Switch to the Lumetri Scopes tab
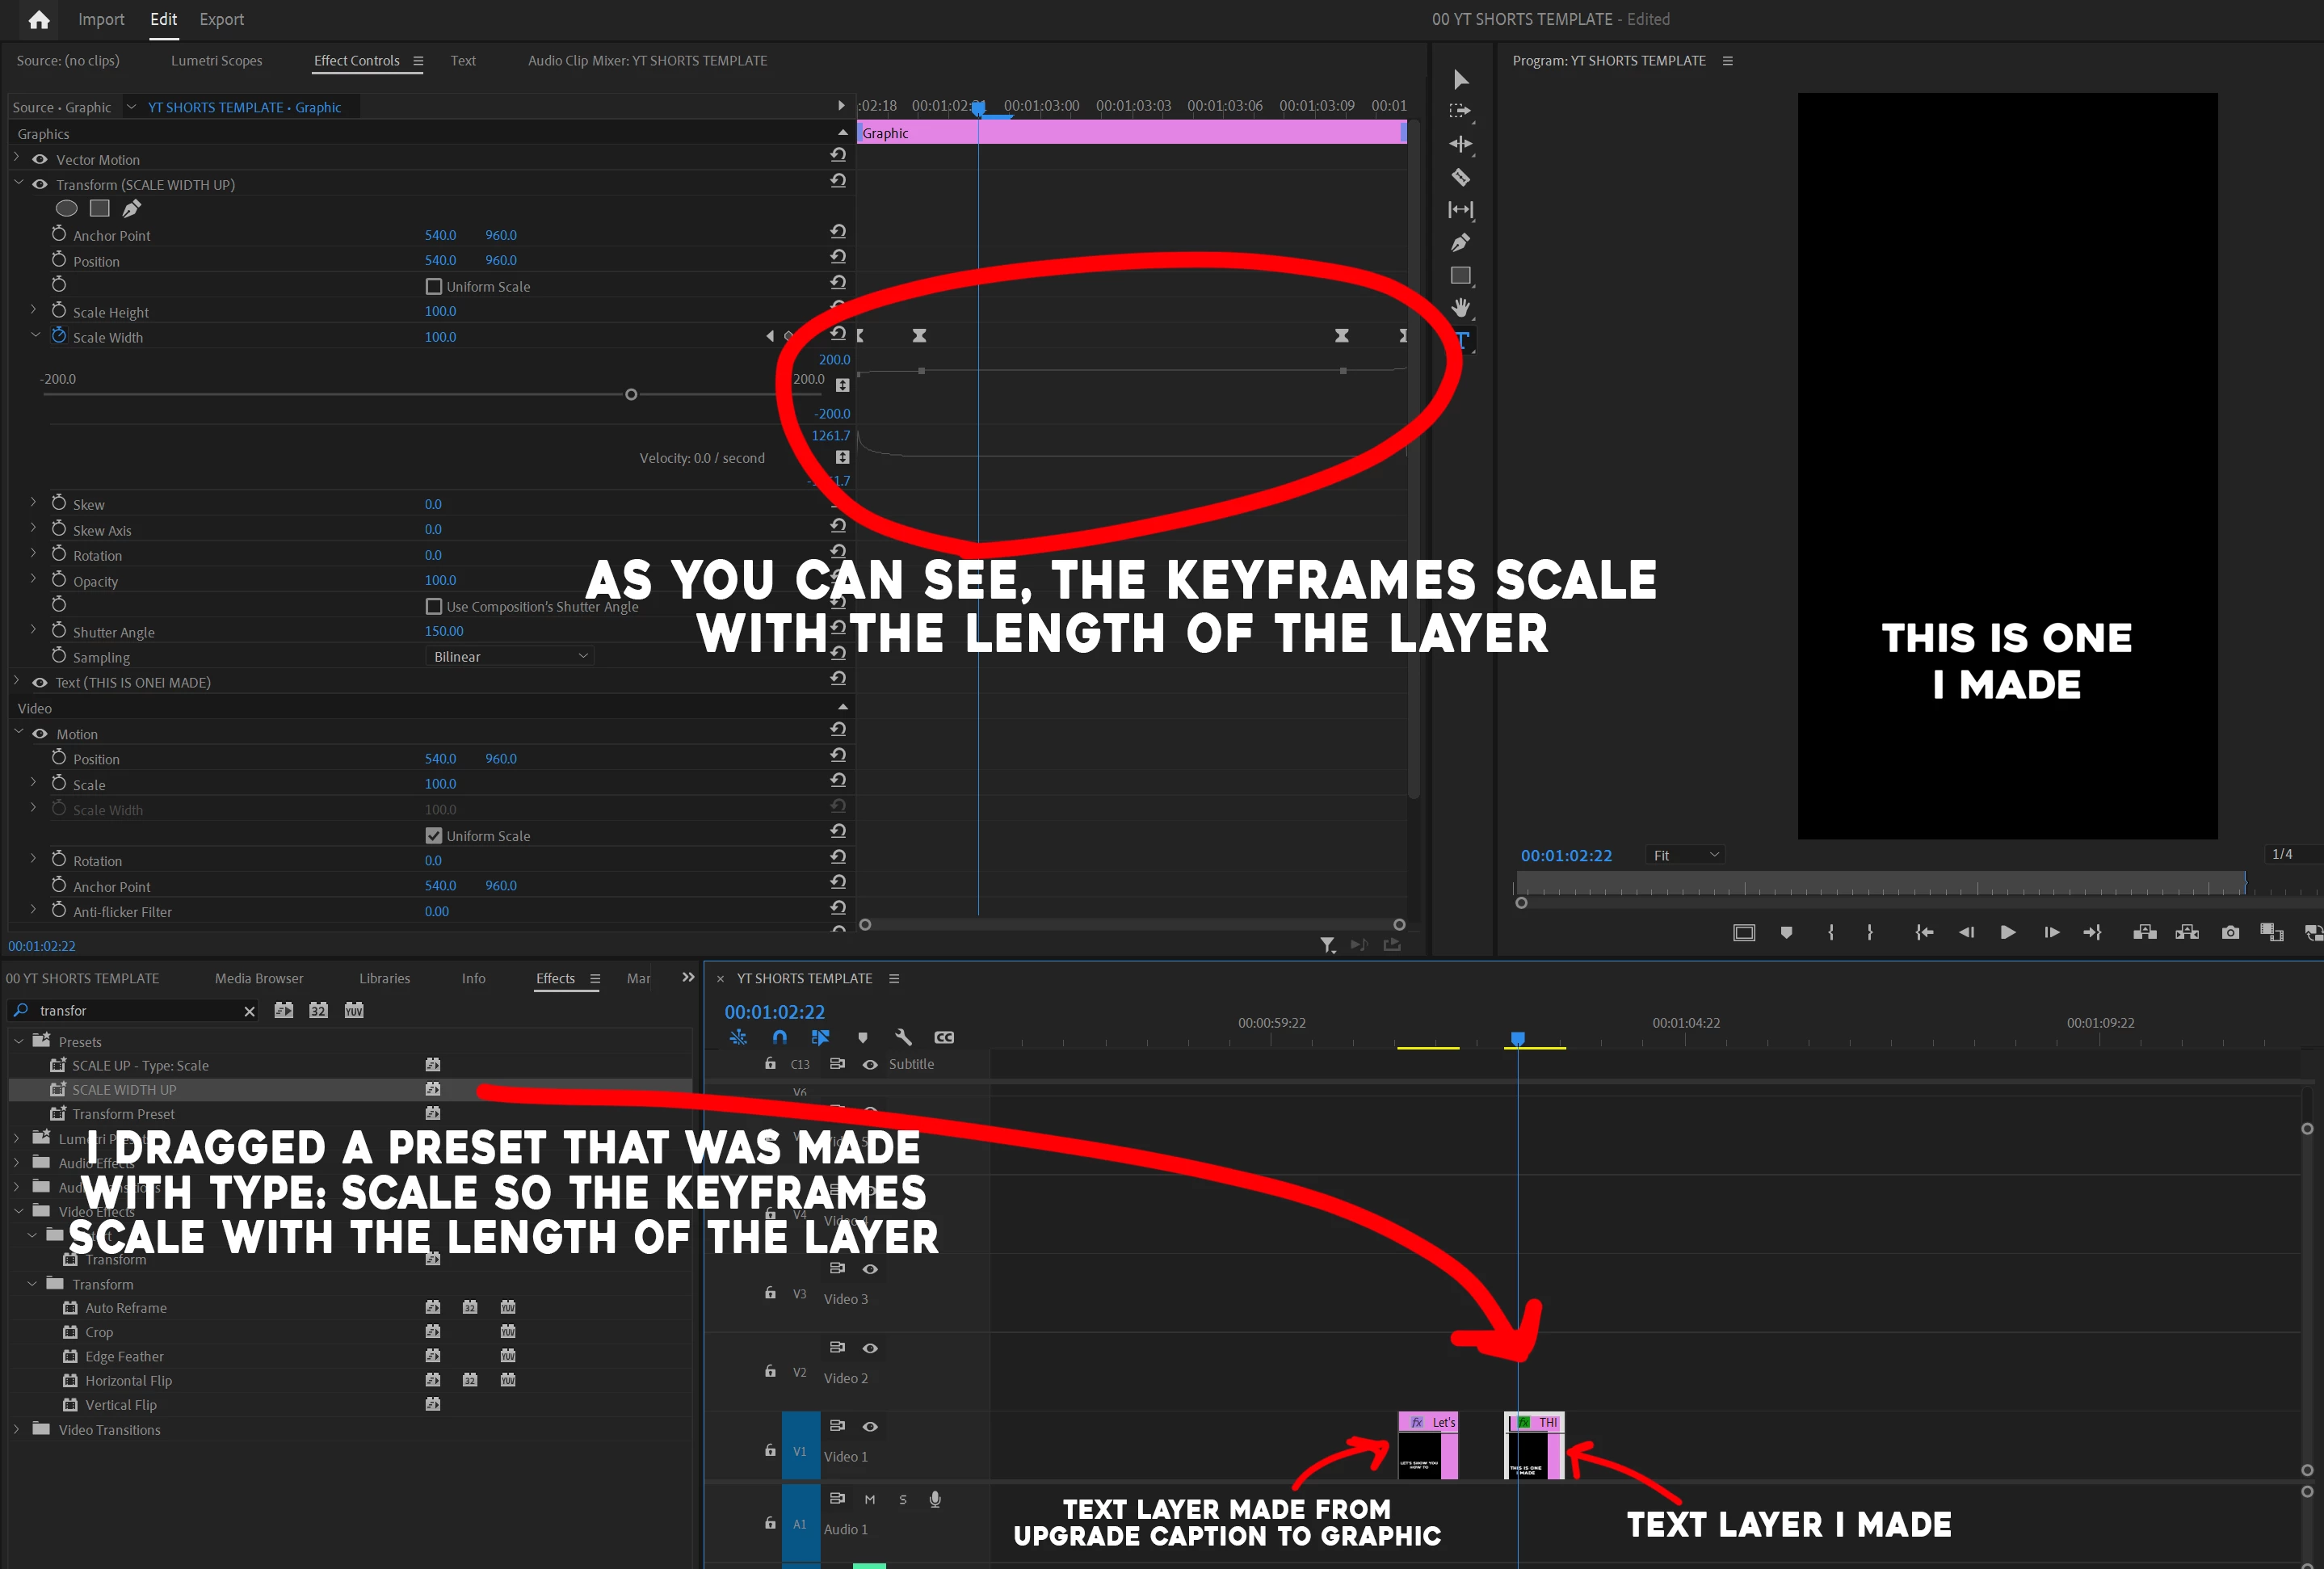 [x=216, y=60]
